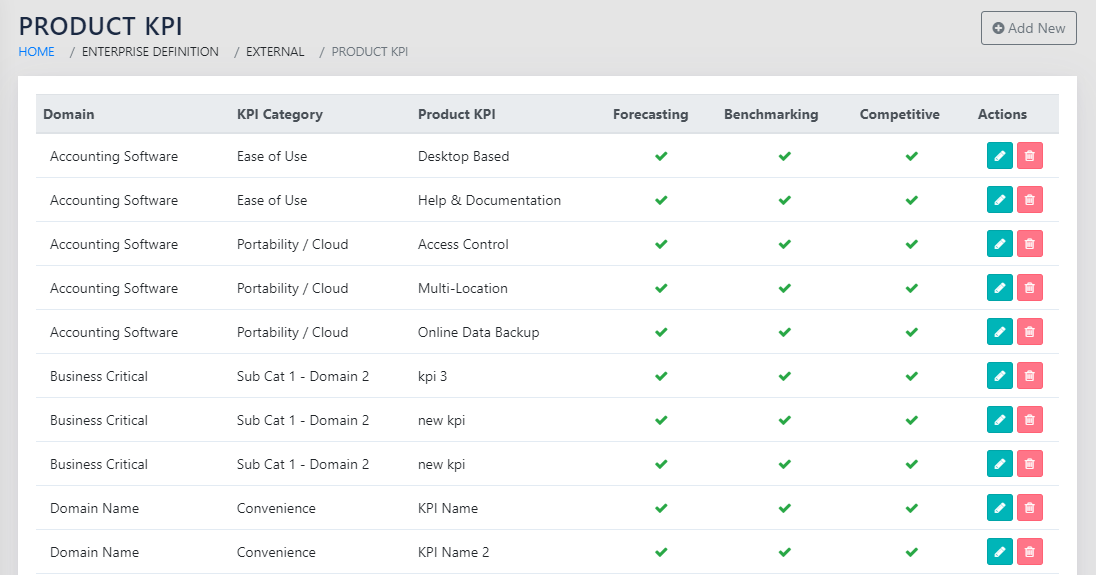Click the Product KPI column header

(x=456, y=114)
